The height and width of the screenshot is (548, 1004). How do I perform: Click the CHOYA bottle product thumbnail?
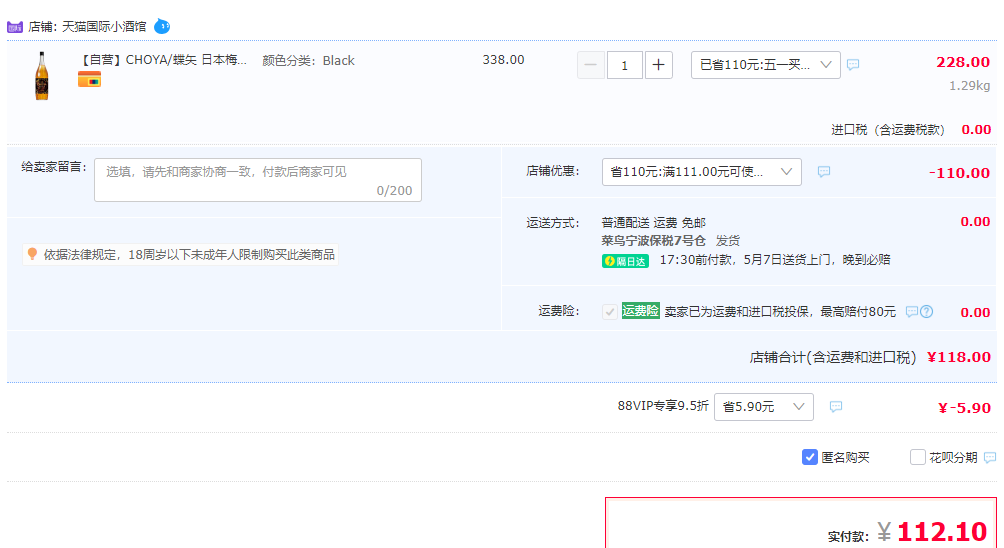[42, 76]
